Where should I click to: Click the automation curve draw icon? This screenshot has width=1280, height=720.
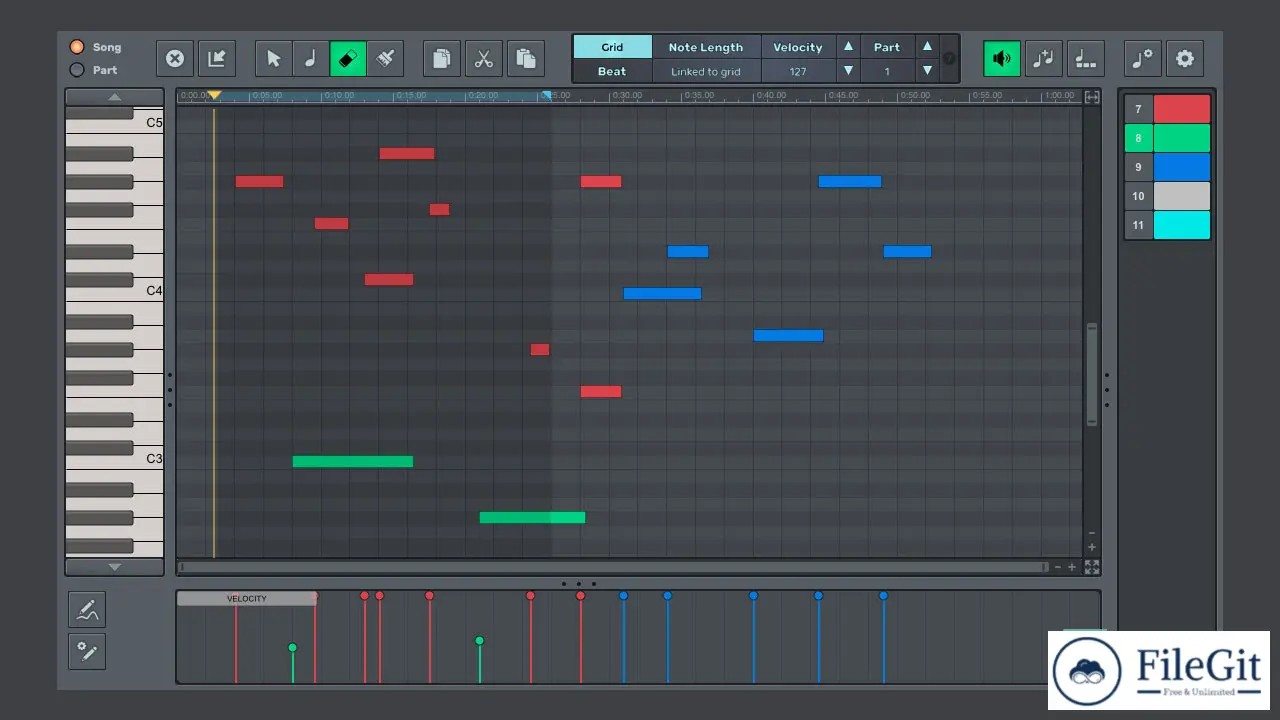pos(87,609)
